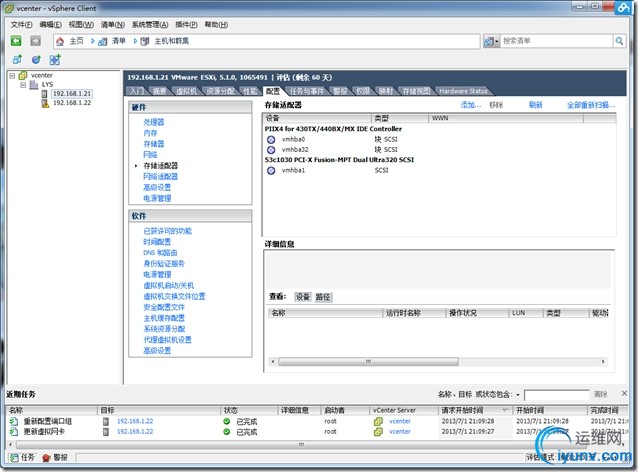The width and height of the screenshot is (638, 472).
Task: Open the 文件 menu
Action: click(x=22, y=25)
